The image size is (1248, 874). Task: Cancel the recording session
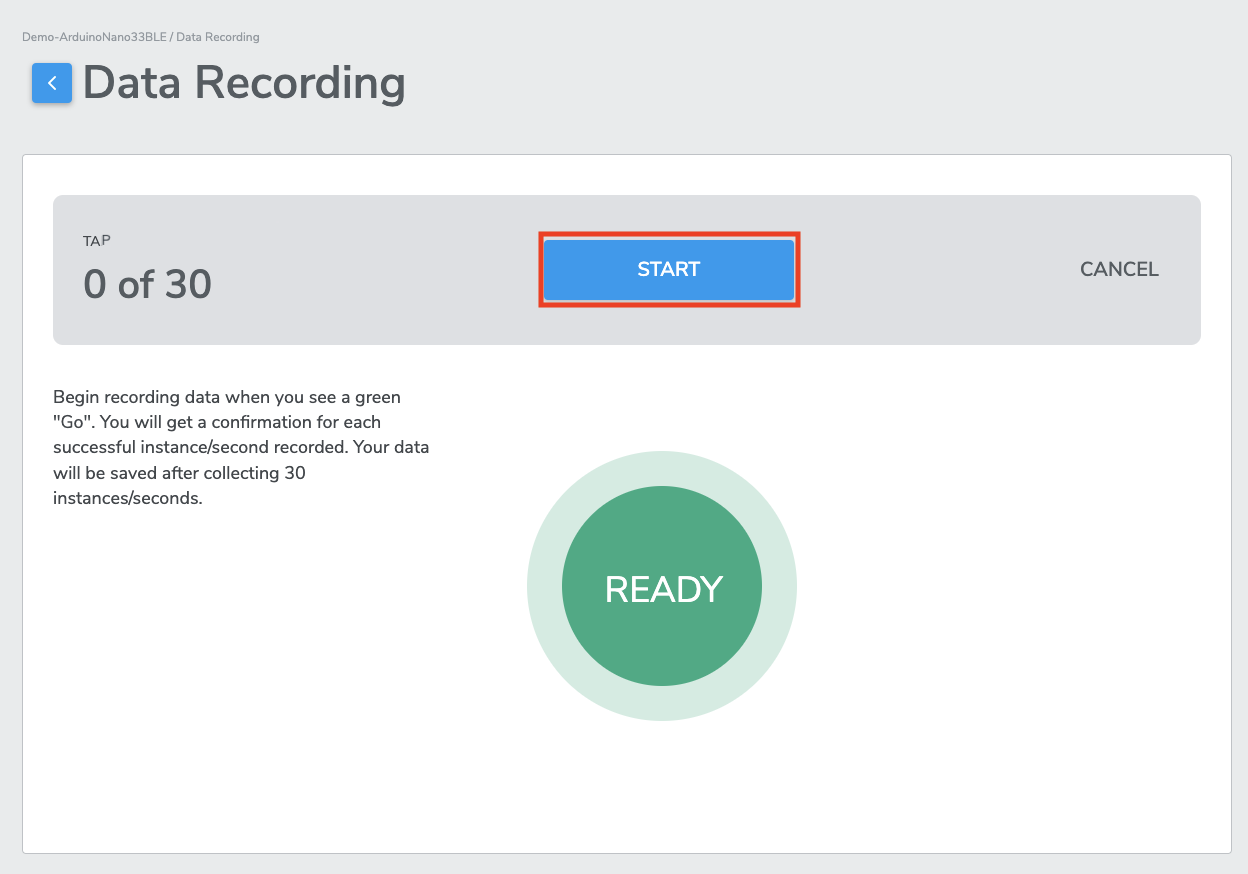point(1119,269)
